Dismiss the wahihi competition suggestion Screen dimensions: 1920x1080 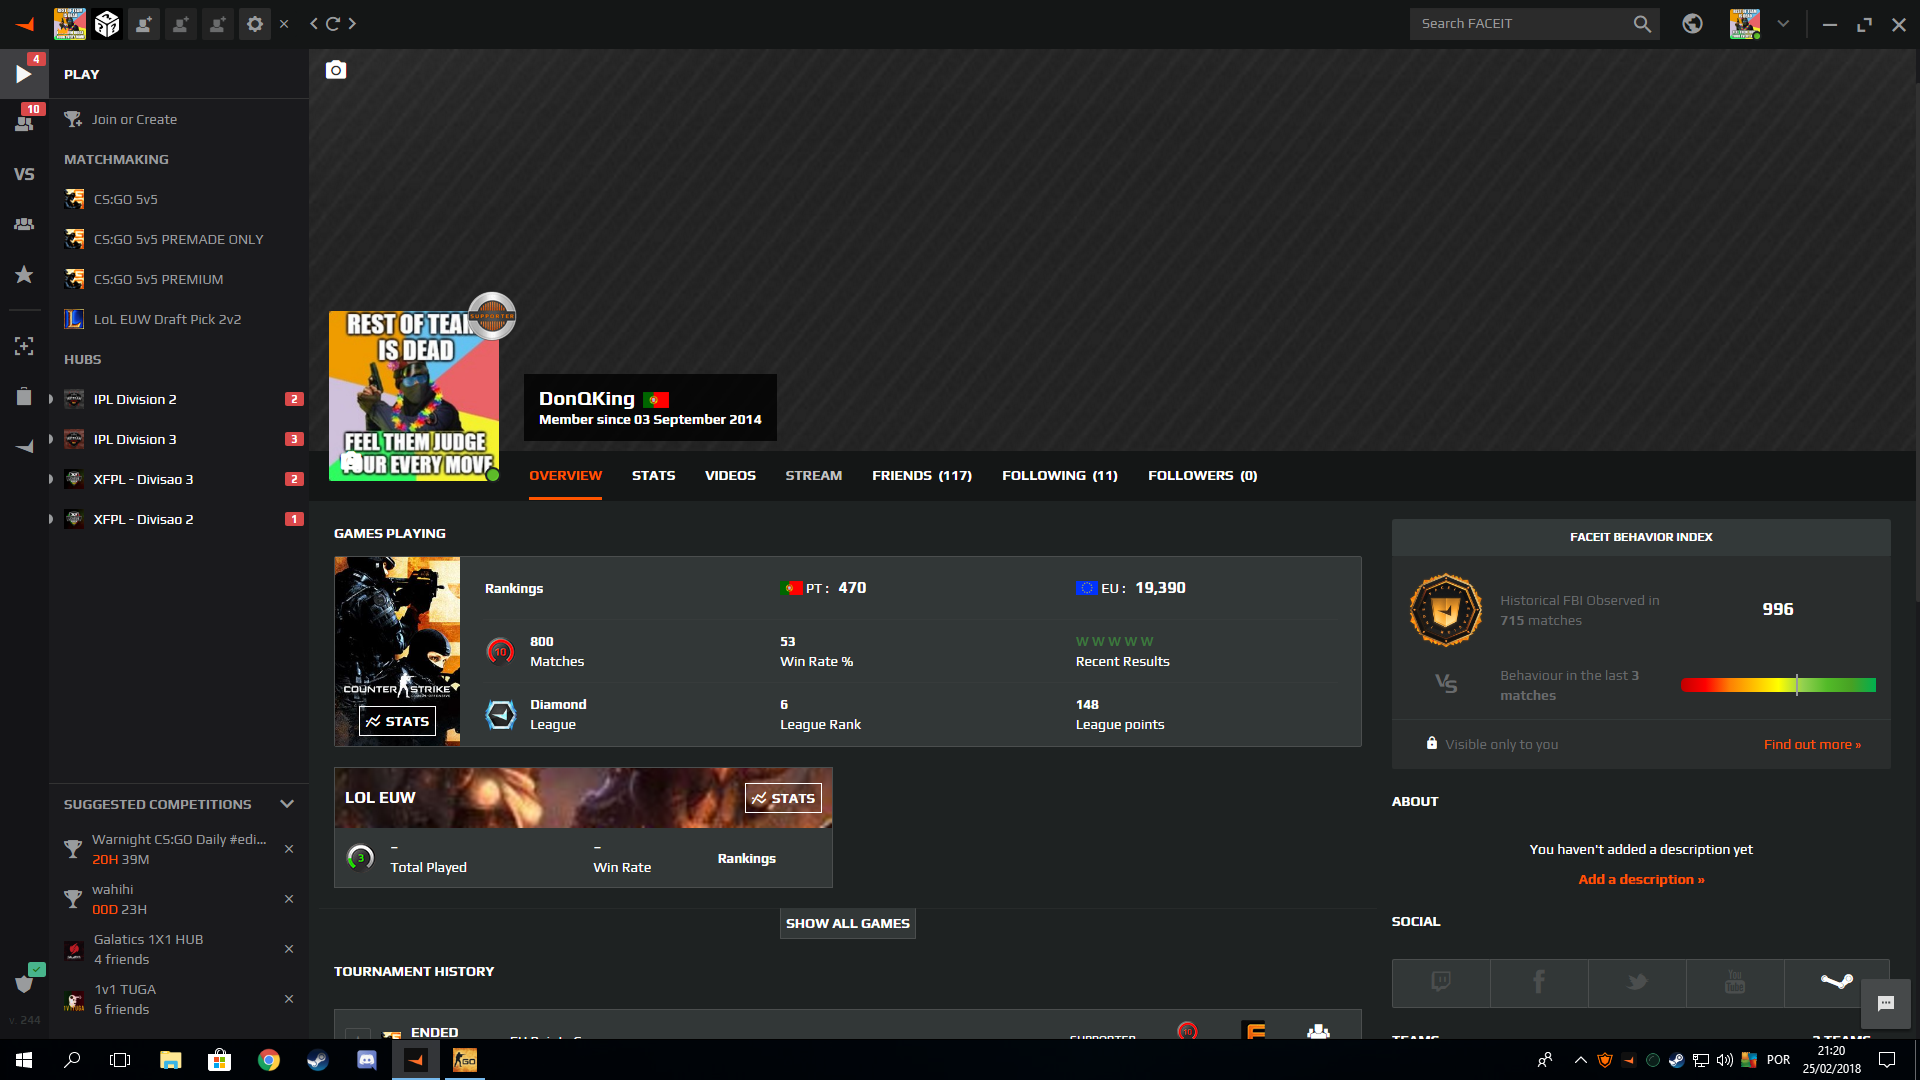(x=289, y=899)
